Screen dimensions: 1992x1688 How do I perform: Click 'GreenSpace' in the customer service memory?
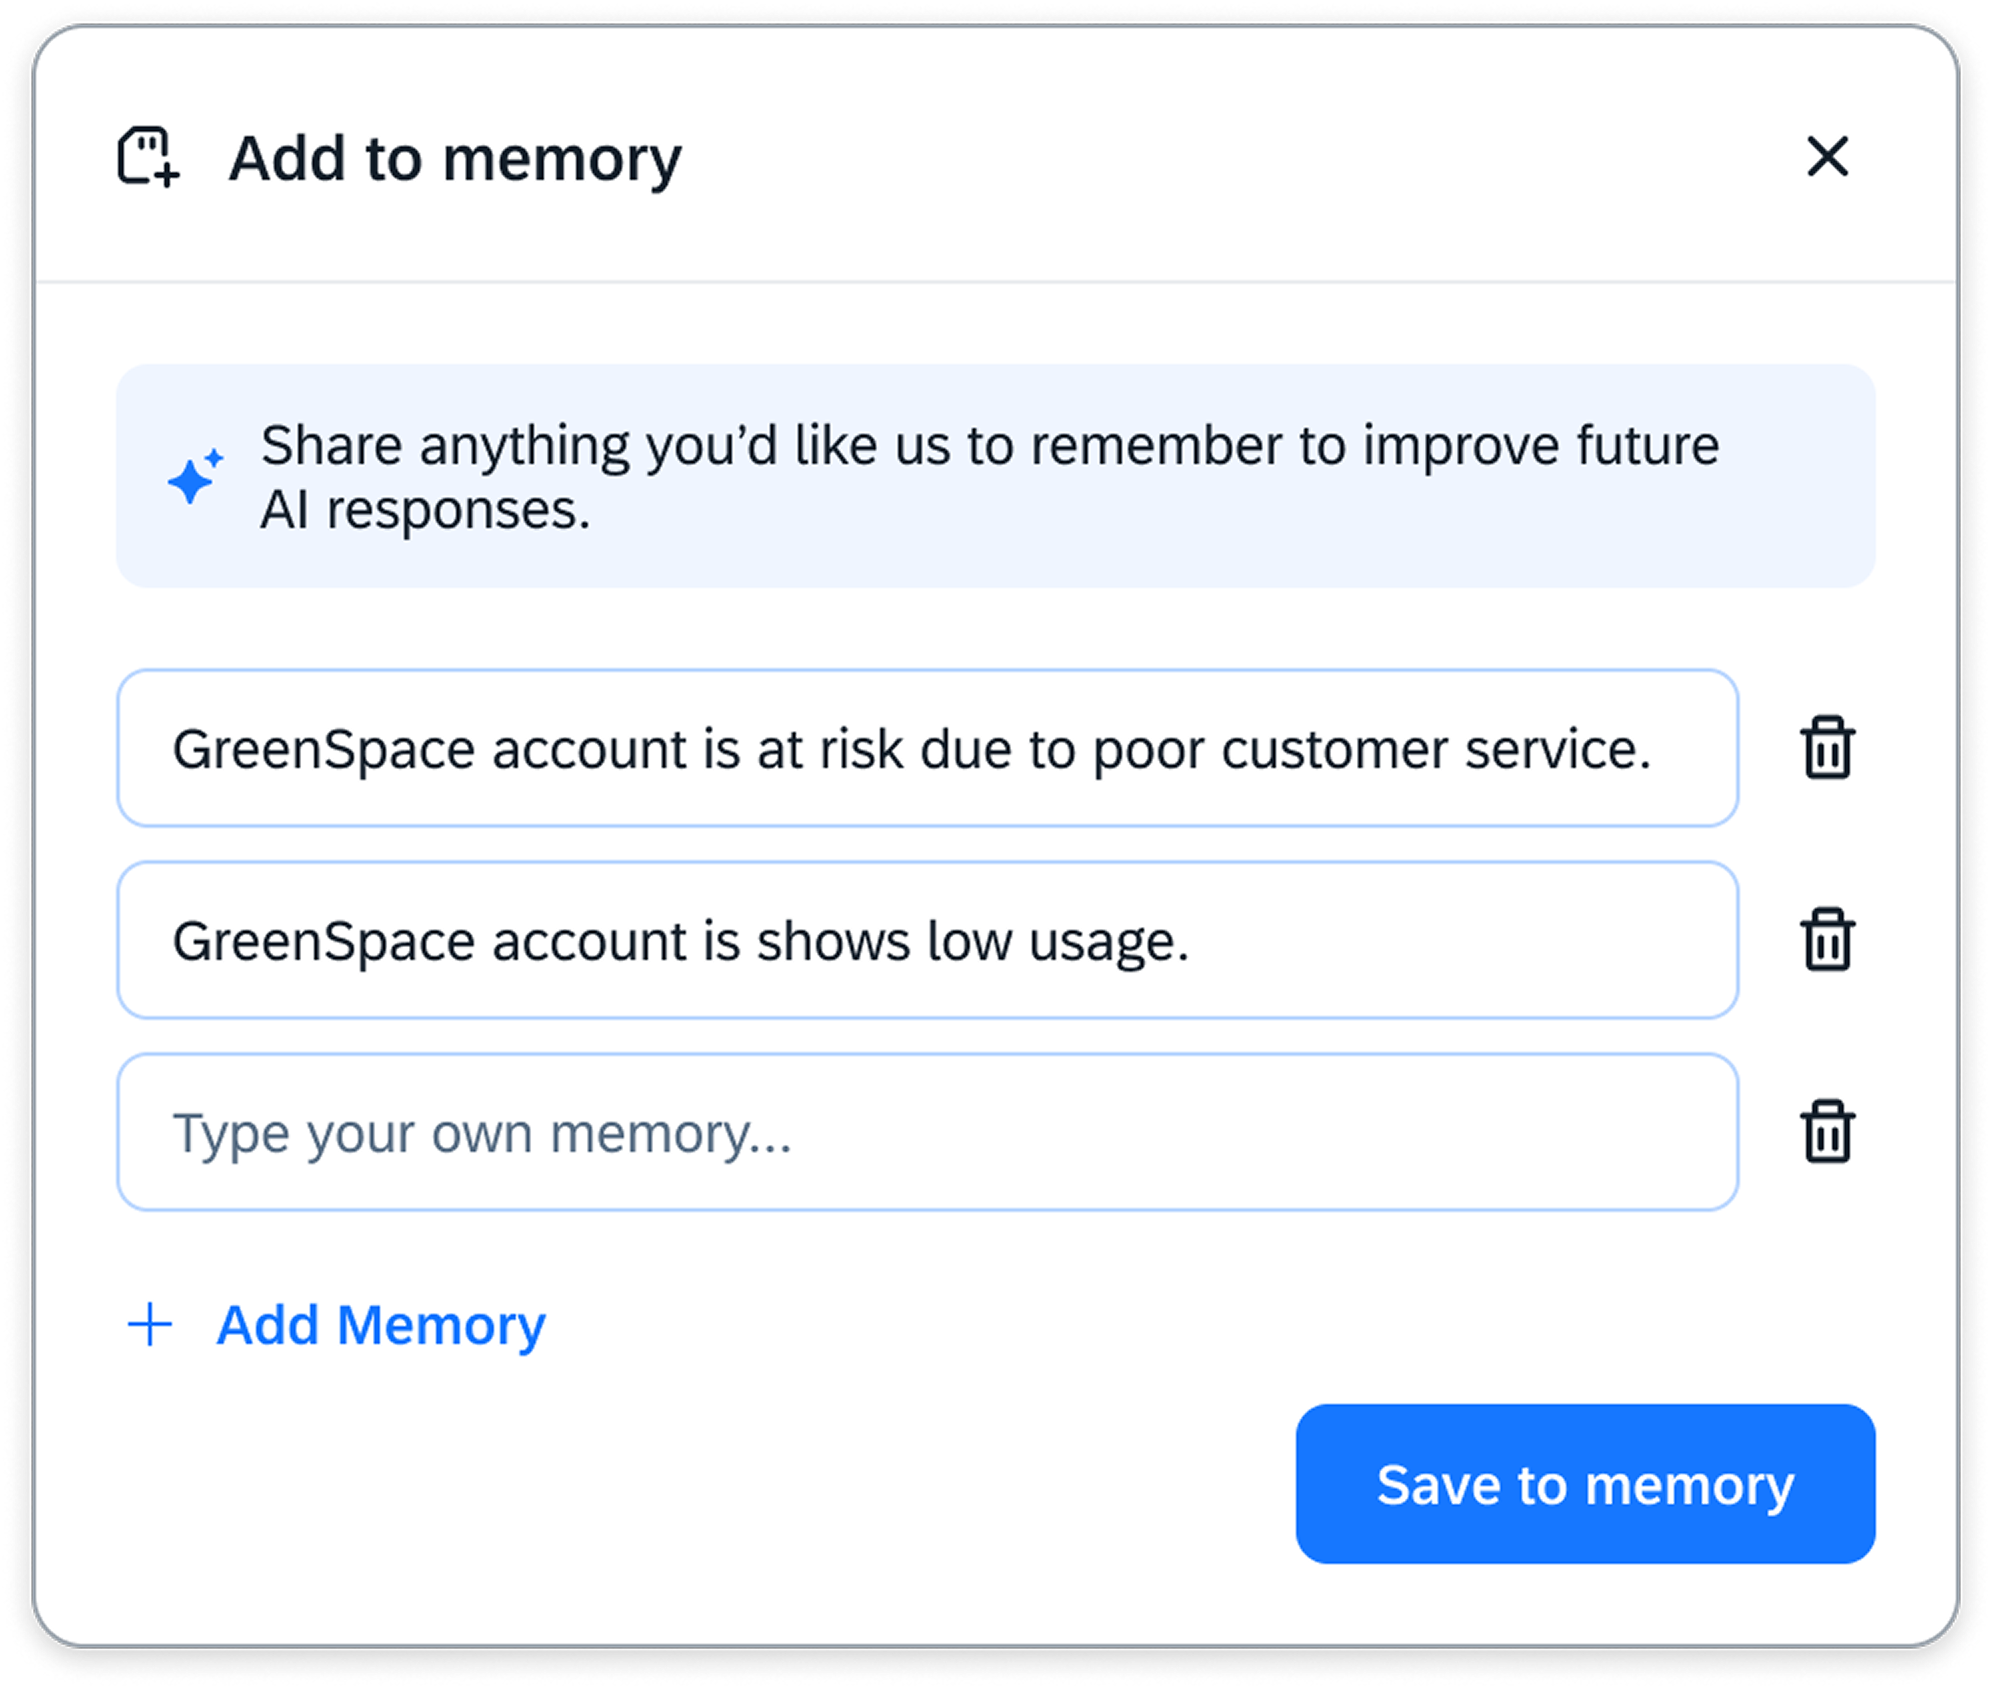pos(322,749)
